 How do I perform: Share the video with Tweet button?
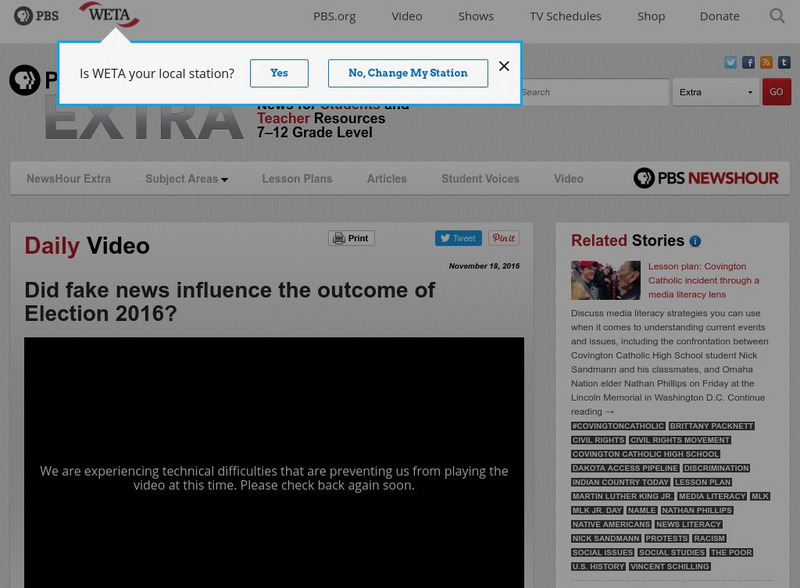click(457, 238)
